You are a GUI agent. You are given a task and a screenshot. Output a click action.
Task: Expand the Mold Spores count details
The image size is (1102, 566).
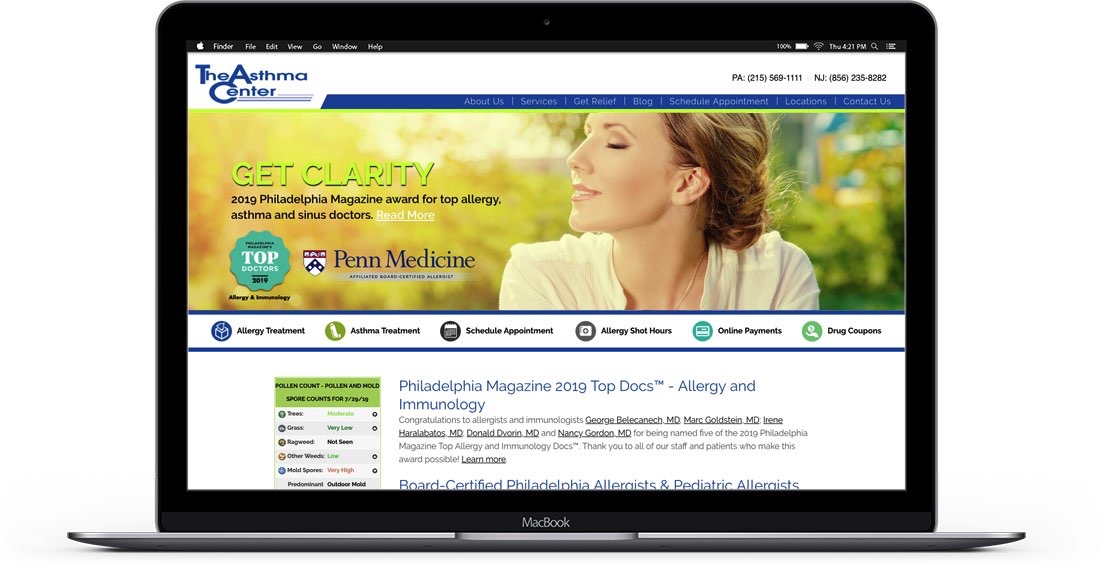point(375,470)
